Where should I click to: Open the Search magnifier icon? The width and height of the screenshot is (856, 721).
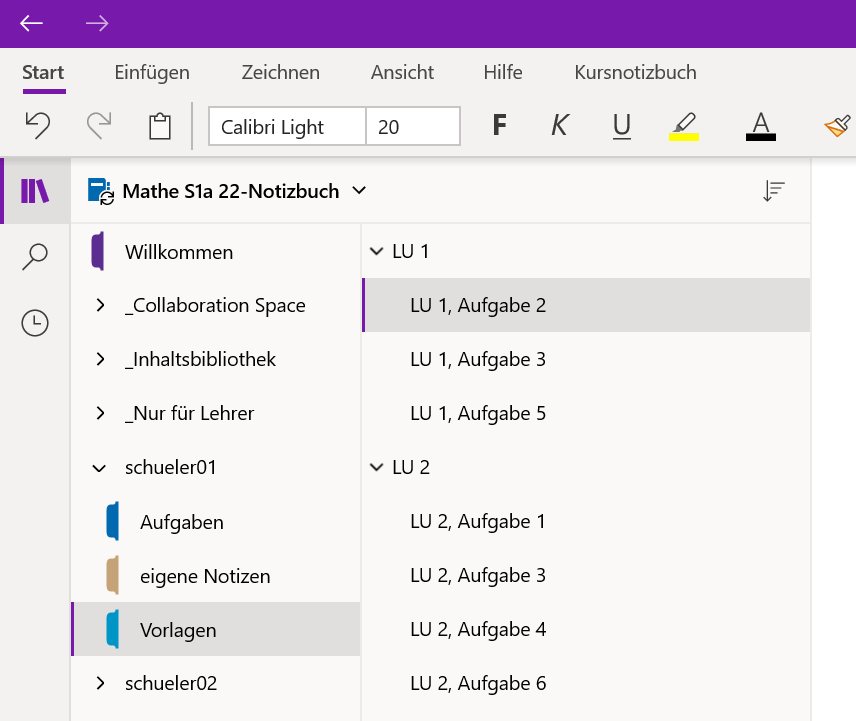click(x=35, y=257)
